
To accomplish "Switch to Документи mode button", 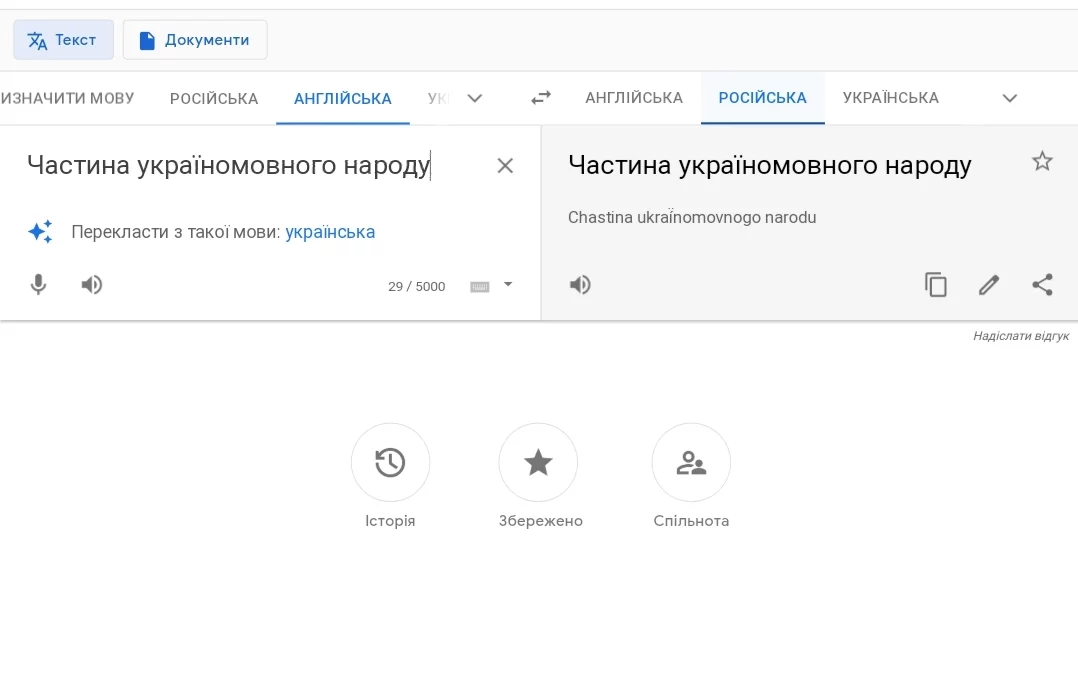I will 195,40.
